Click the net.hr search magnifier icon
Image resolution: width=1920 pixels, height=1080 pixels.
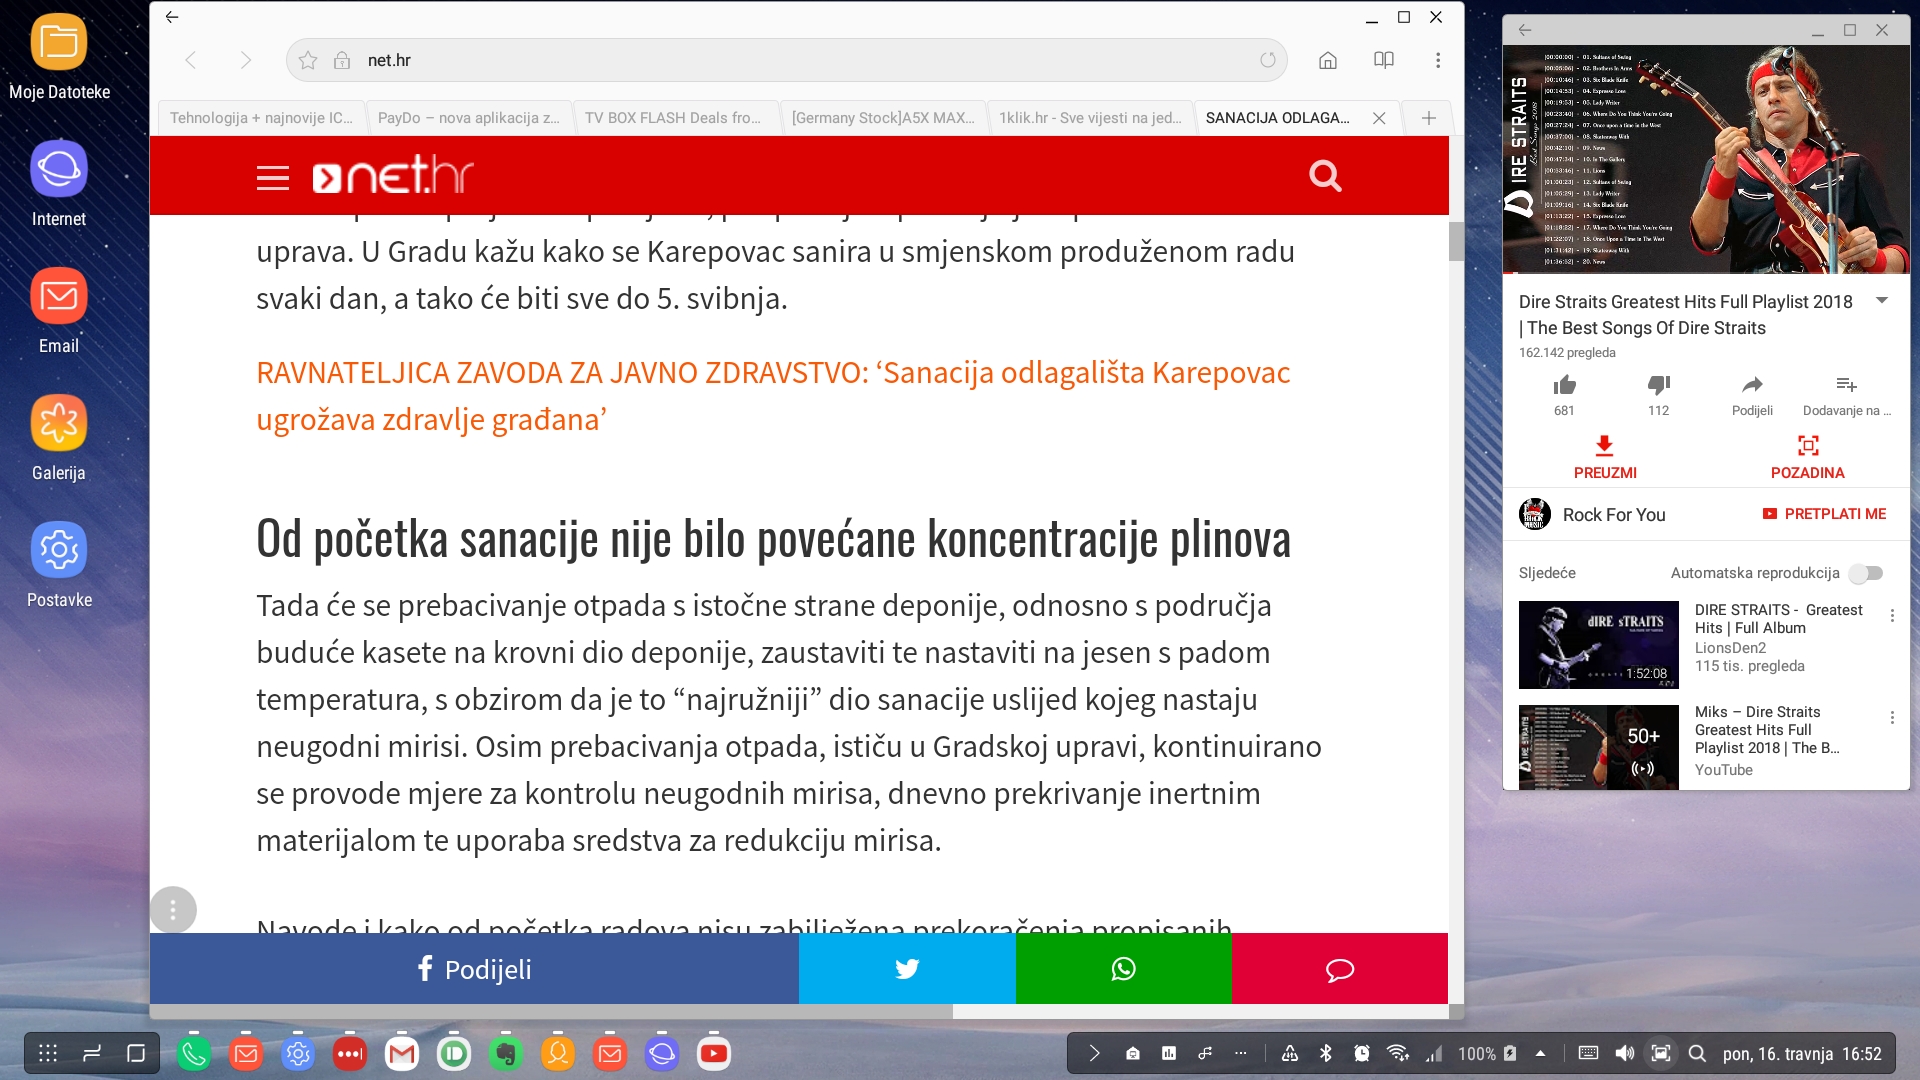pyautogui.click(x=1325, y=176)
